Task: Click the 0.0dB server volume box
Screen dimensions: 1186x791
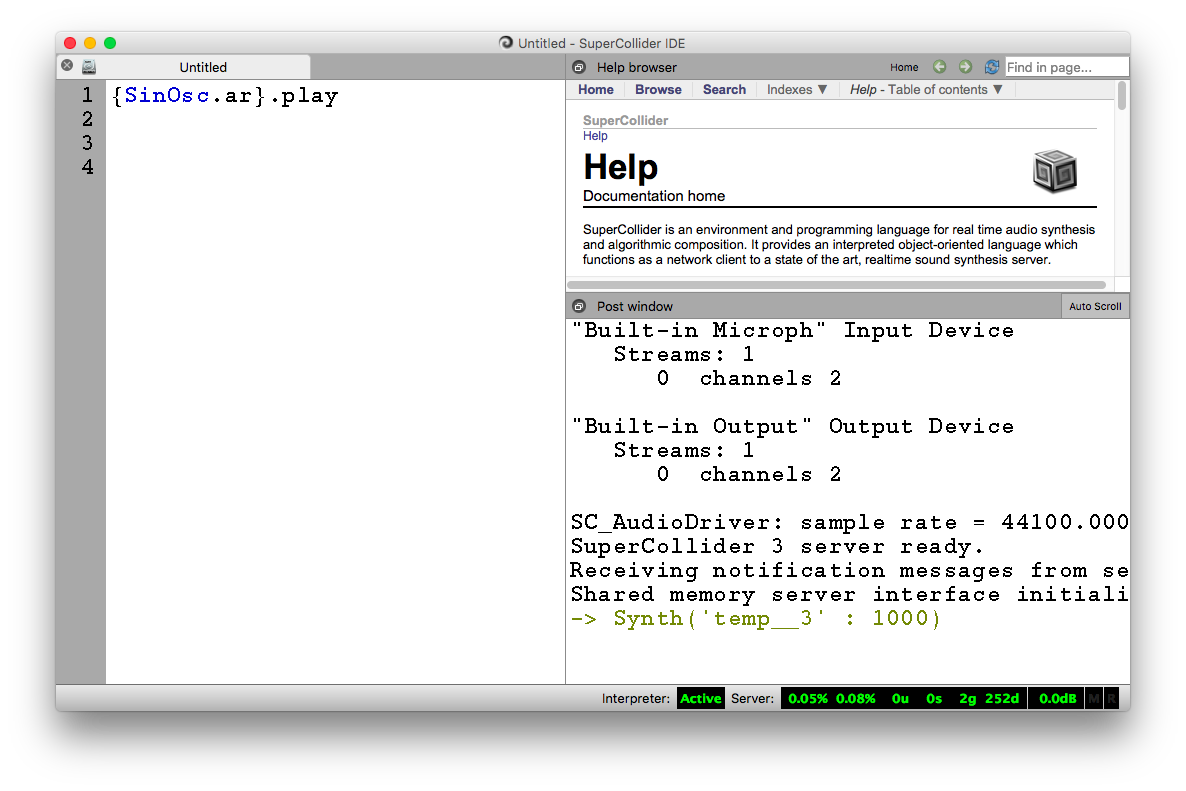Action: [1057, 698]
